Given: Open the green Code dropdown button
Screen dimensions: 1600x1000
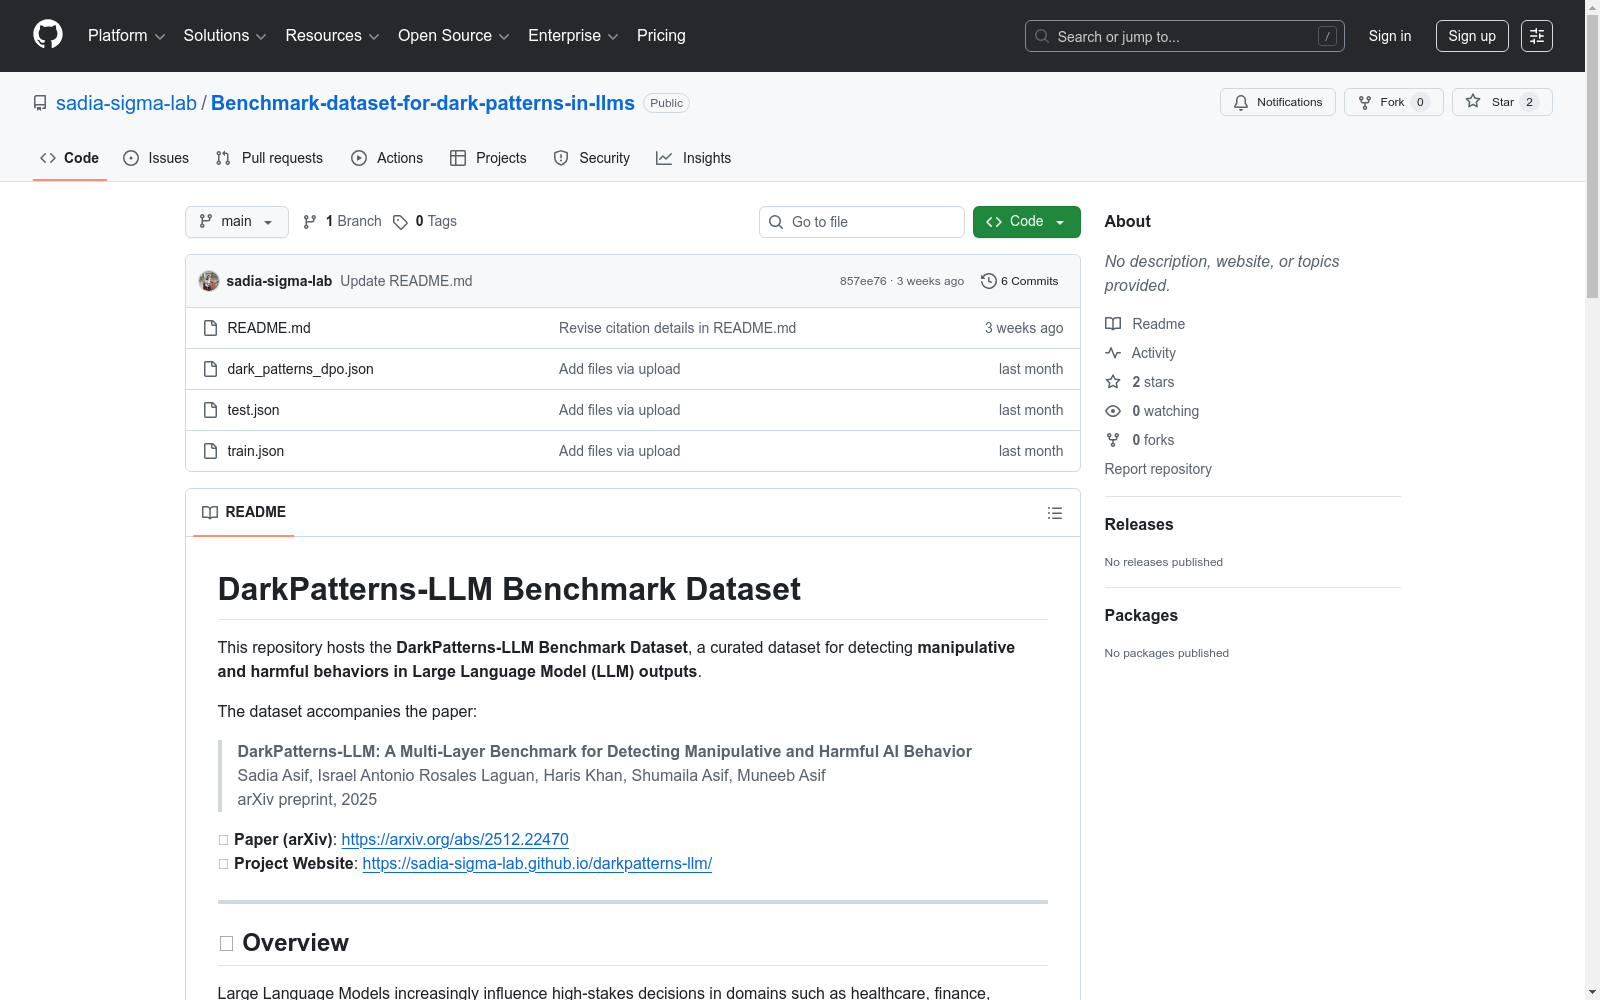Looking at the screenshot, I should pos(1026,222).
